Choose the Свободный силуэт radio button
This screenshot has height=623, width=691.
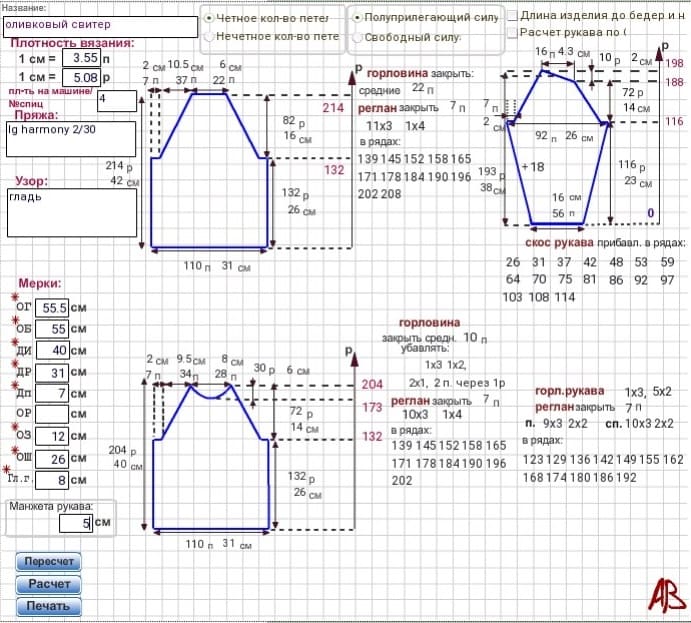tap(356, 37)
